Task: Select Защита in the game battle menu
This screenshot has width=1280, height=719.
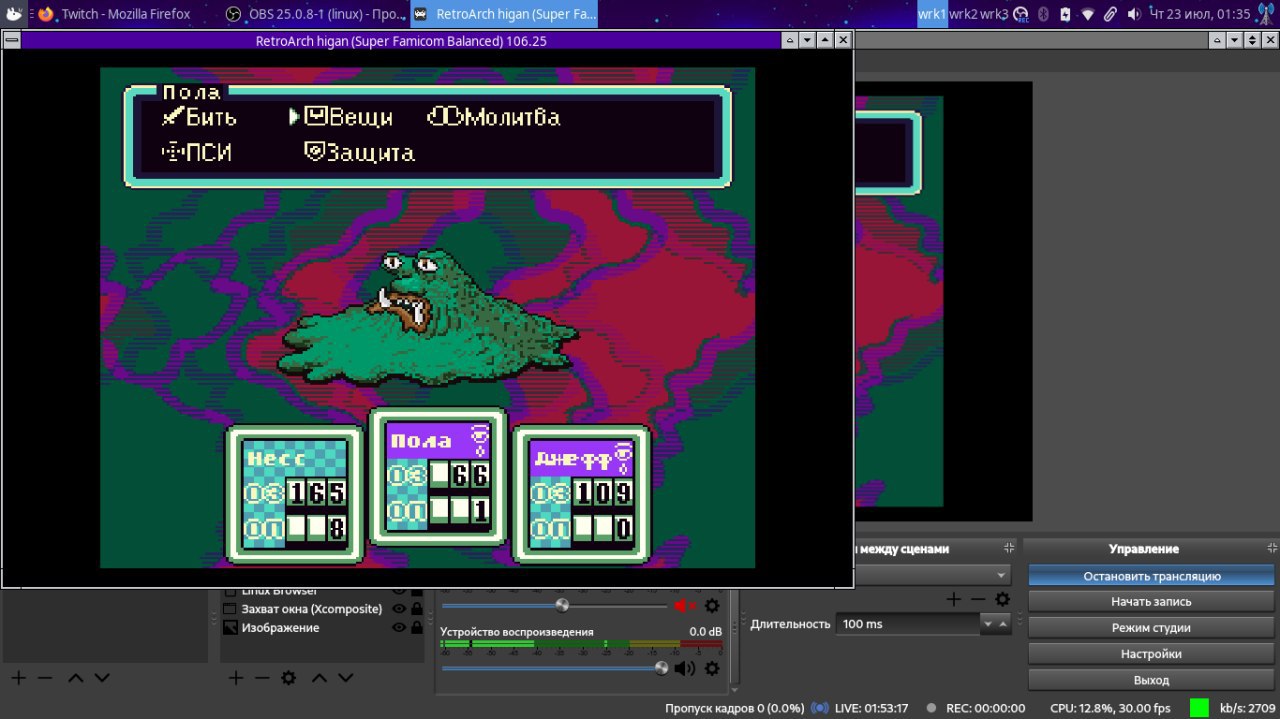Action: coord(359,153)
